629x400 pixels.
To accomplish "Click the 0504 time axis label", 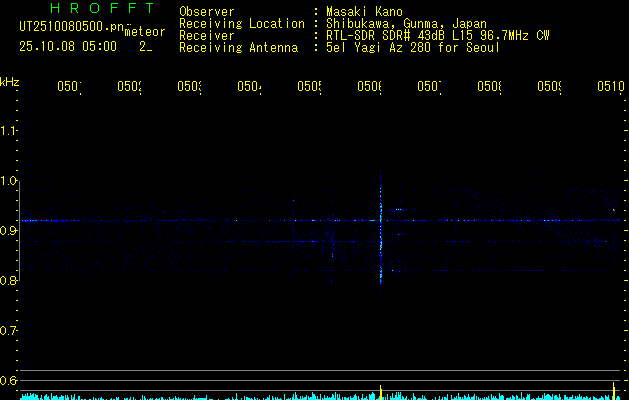I will pyautogui.click(x=249, y=86).
